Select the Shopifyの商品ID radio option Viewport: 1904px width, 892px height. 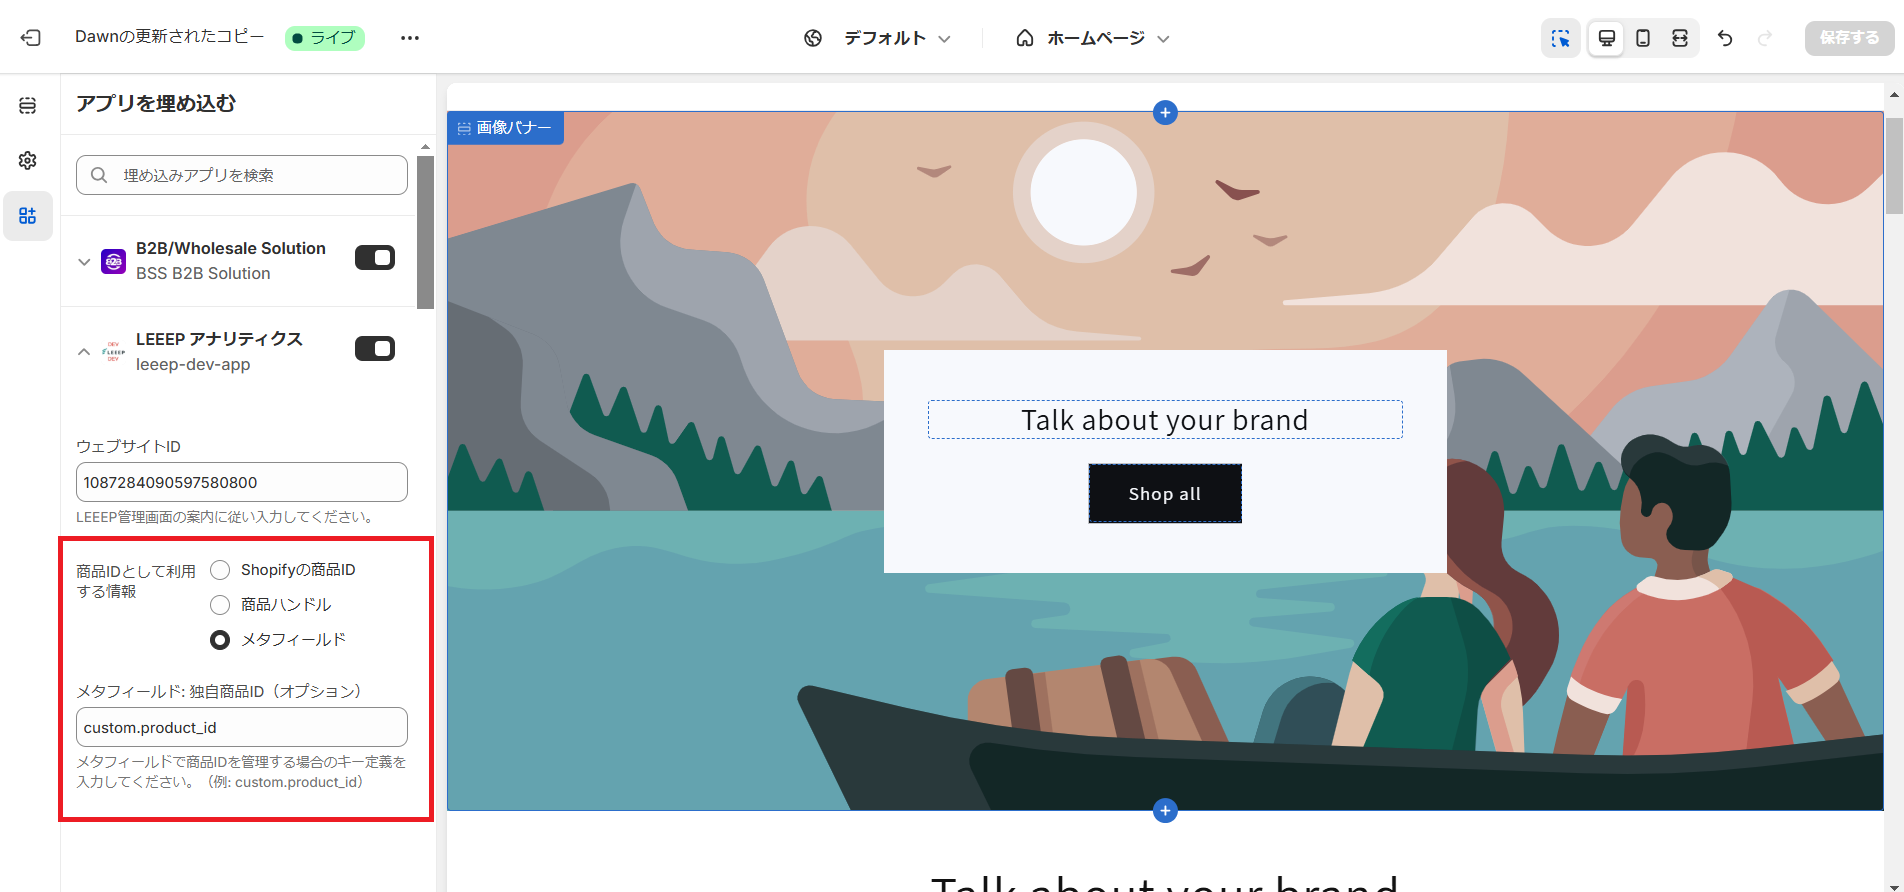tap(220, 570)
